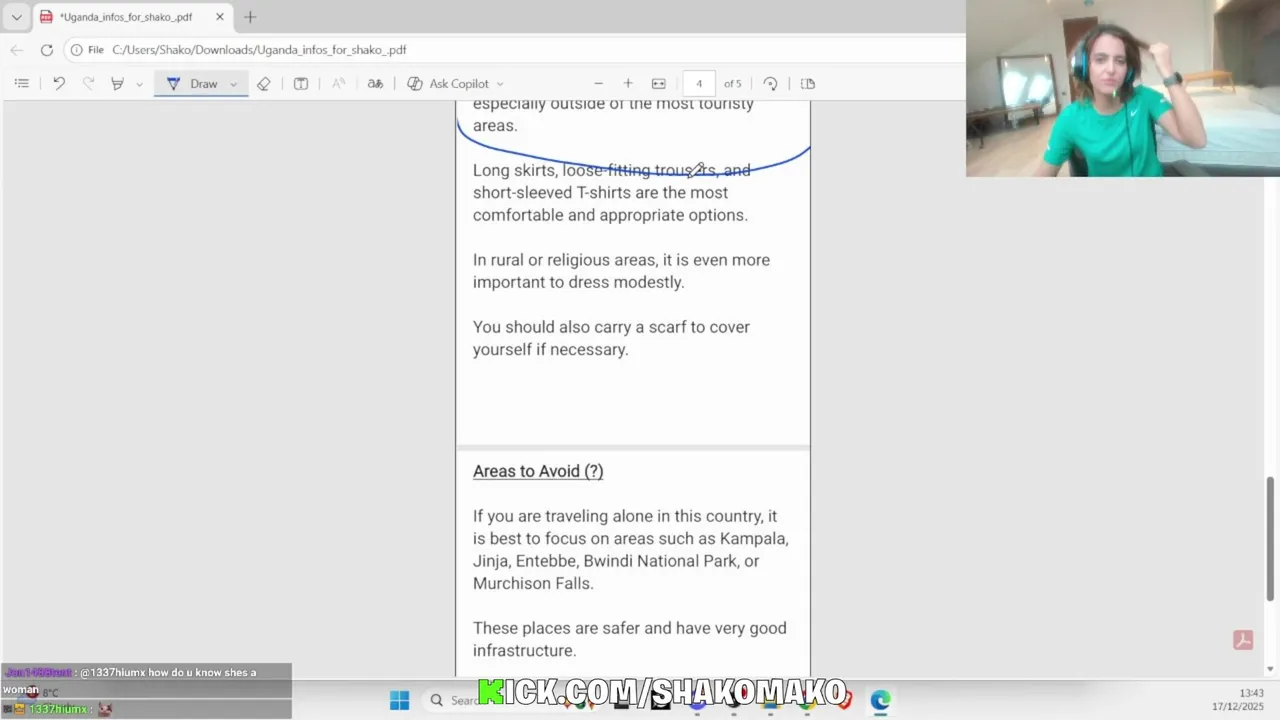Undo the last drawing stroke
1280x720 pixels.
59,84
